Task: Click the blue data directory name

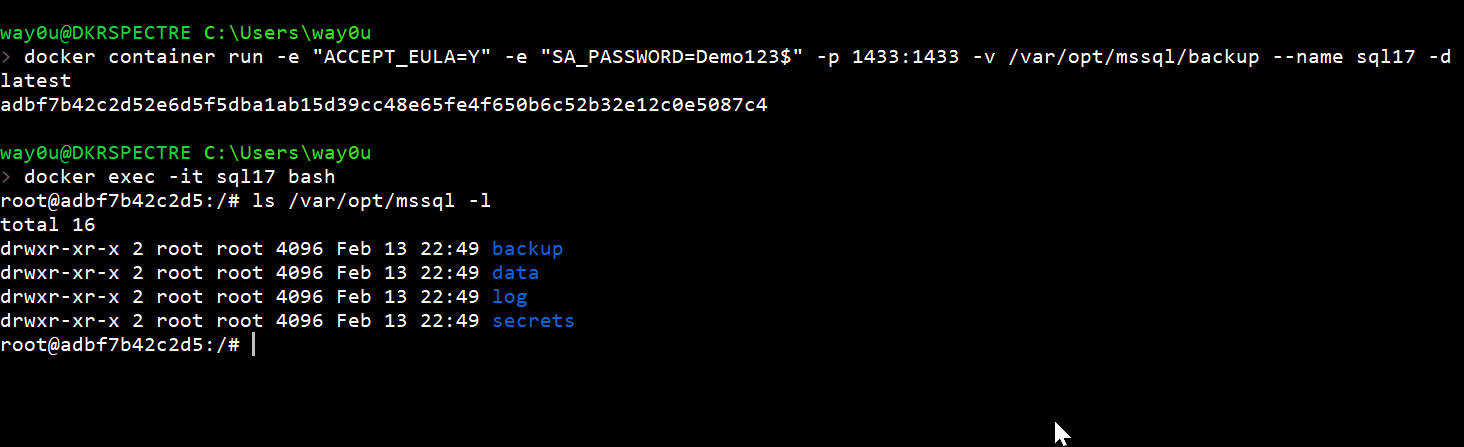Action: click(x=515, y=273)
